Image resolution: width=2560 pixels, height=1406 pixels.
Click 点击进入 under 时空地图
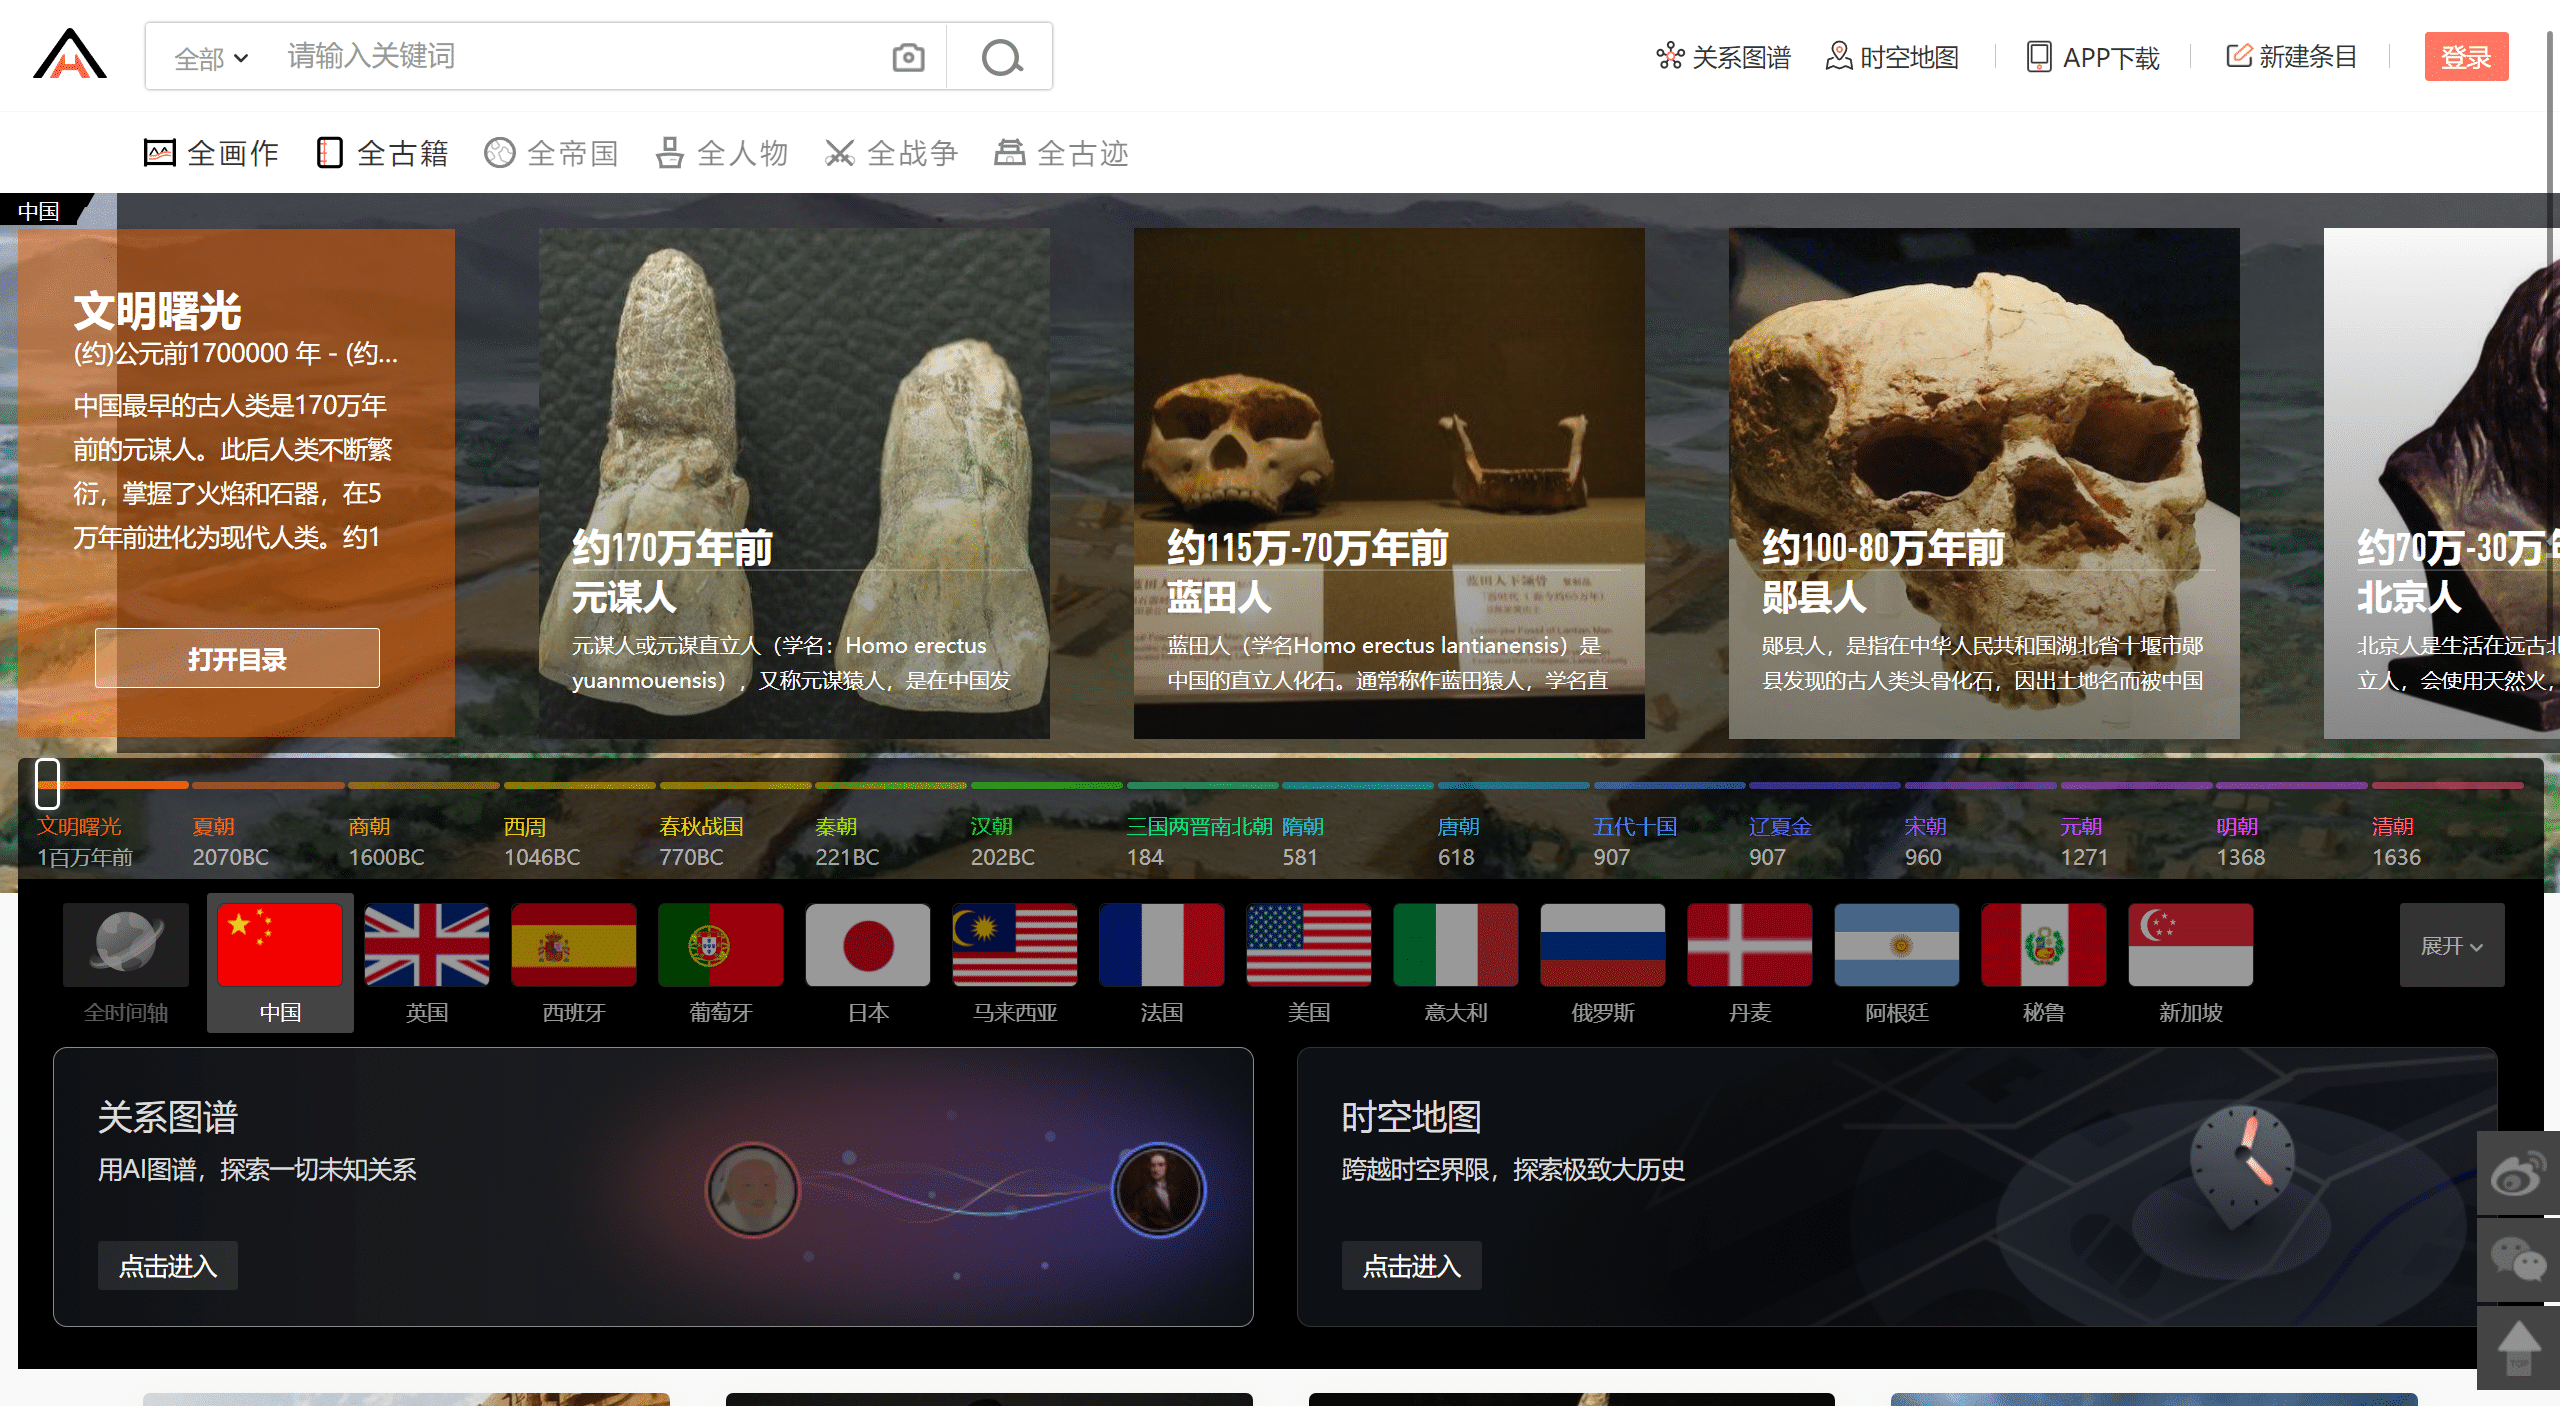pyautogui.click(x=1412, y=1266)
